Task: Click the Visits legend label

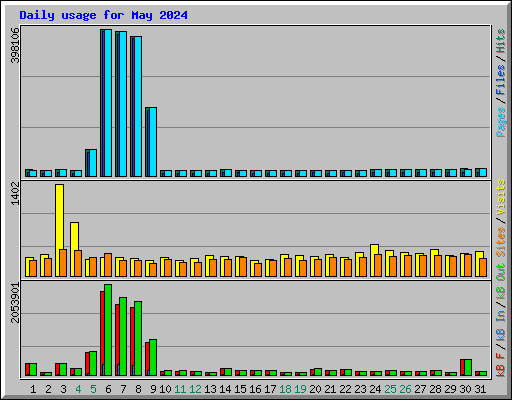Action: point(501,197)
